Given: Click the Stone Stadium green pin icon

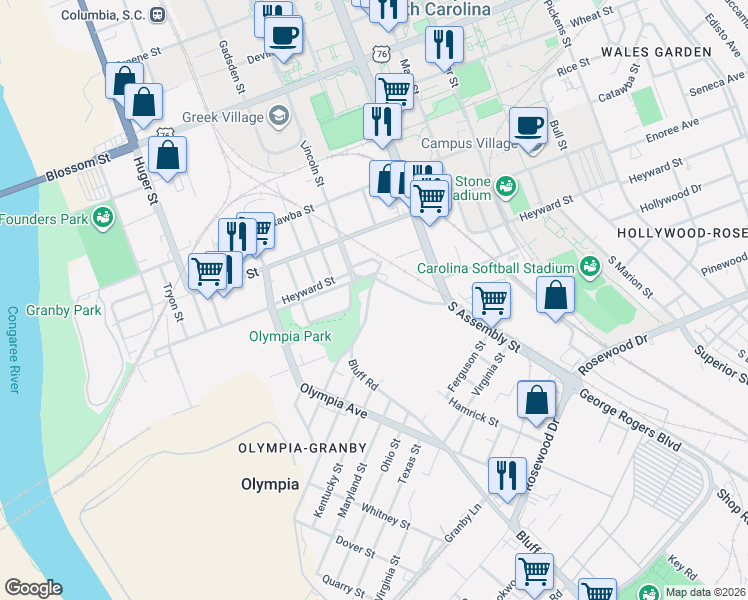Looking at the screenshot, I should coord(506,187).
